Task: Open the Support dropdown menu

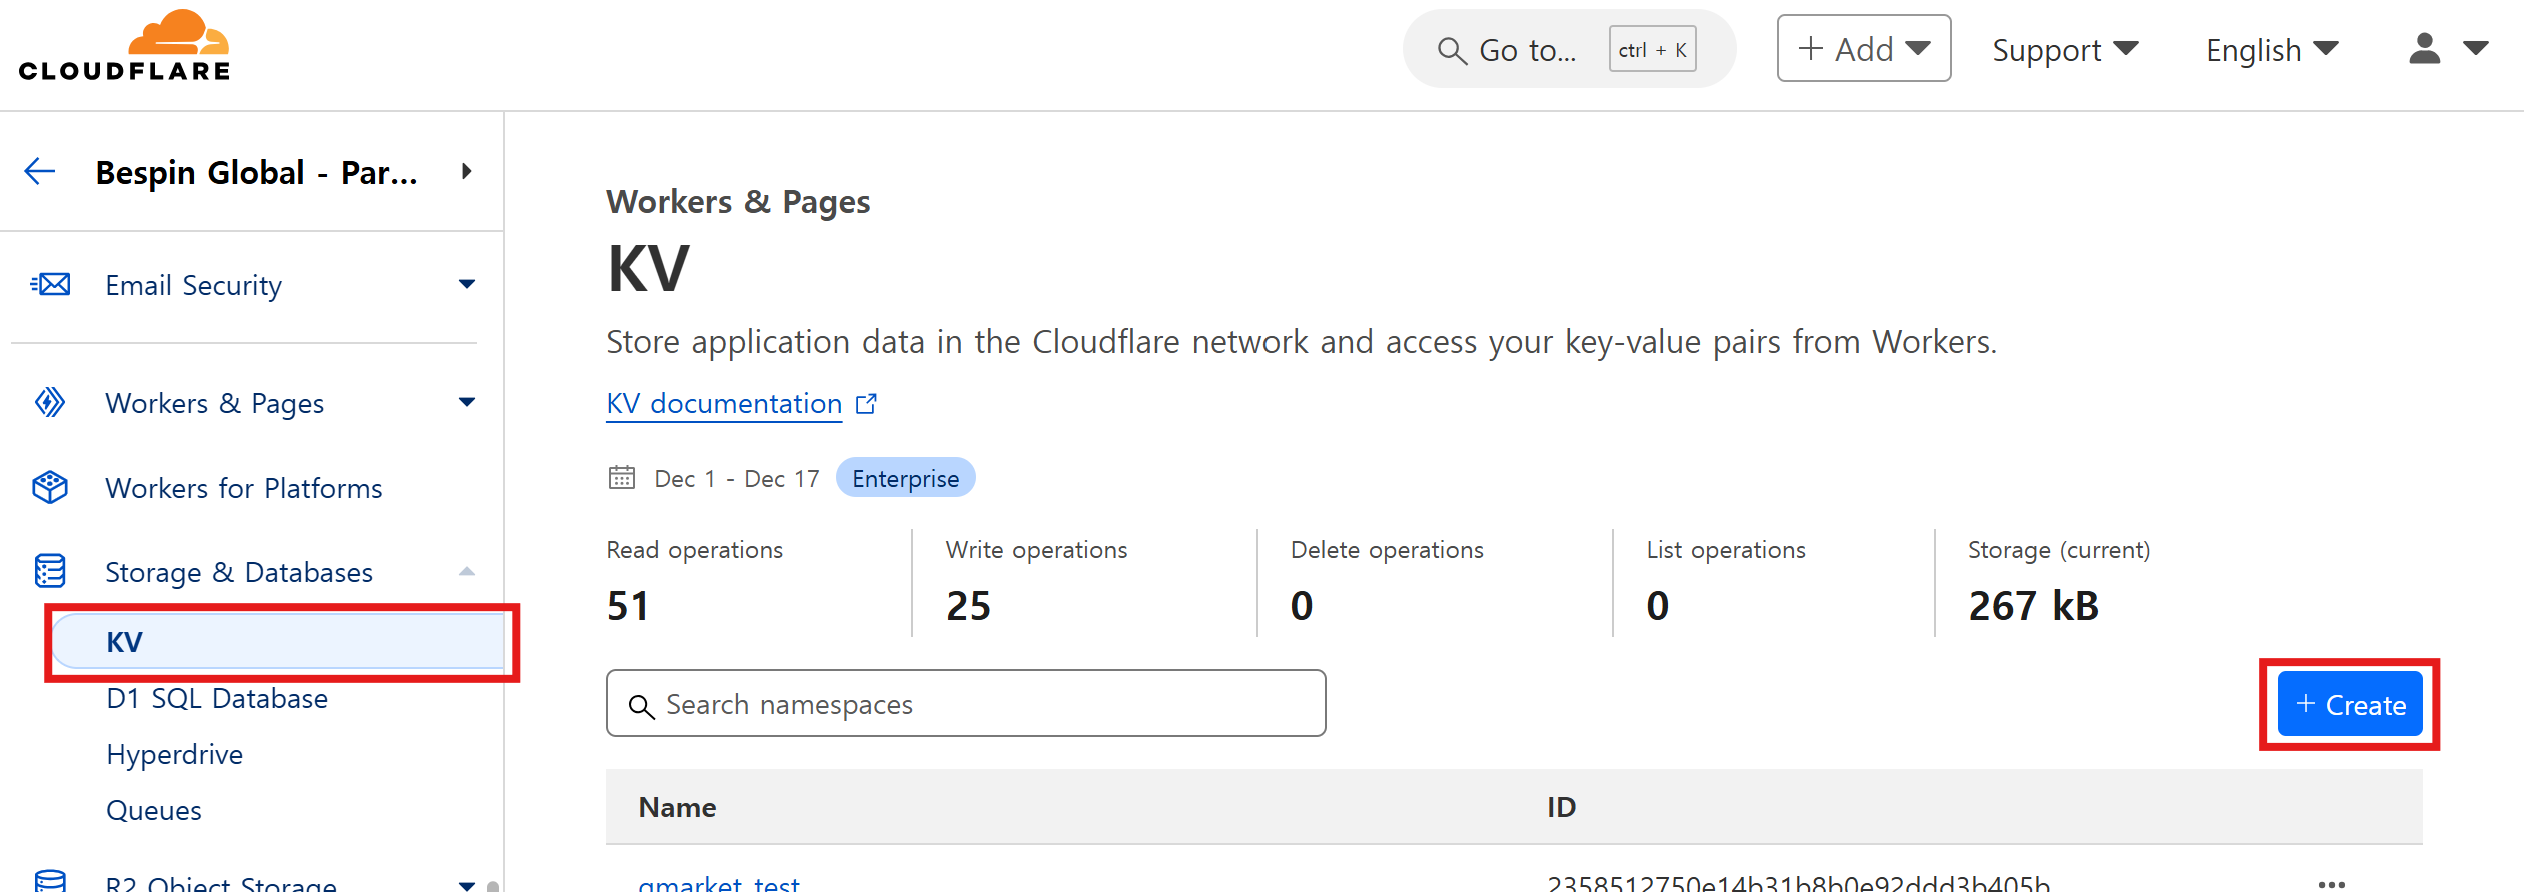Action: (x=2064, y=50)
